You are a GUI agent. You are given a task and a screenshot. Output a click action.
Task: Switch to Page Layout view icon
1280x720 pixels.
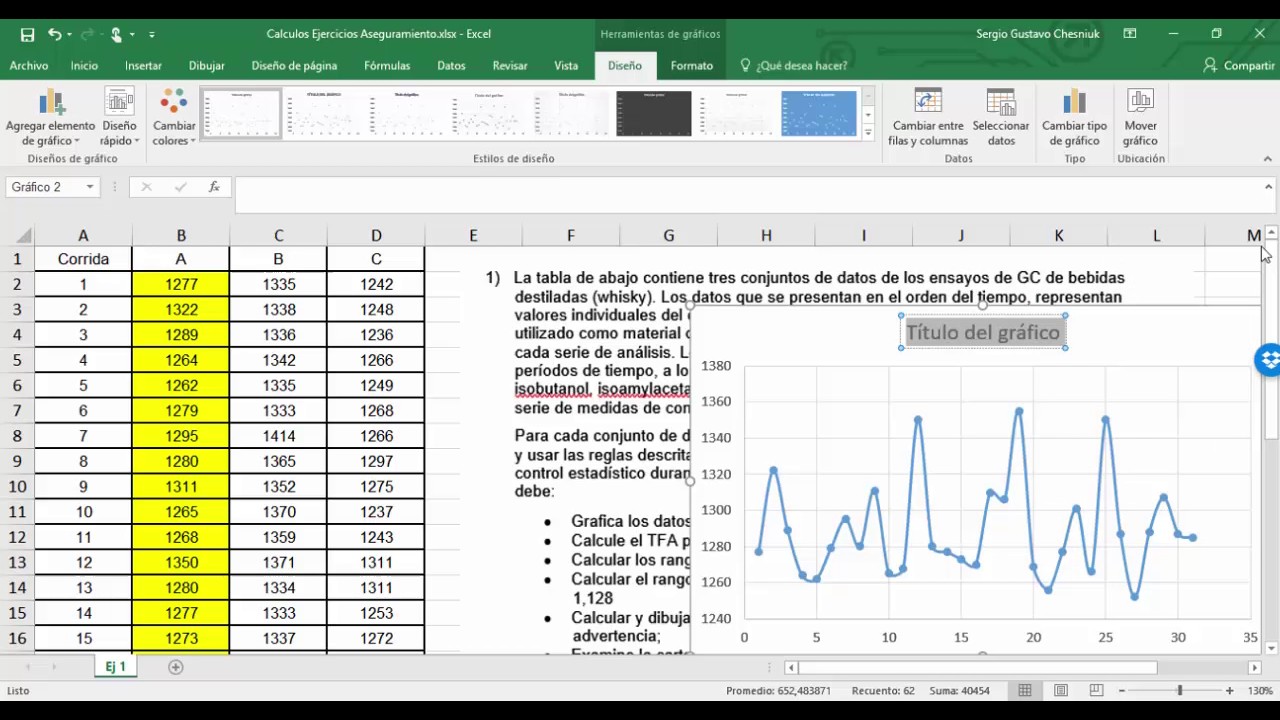[x=1061, y=690]
